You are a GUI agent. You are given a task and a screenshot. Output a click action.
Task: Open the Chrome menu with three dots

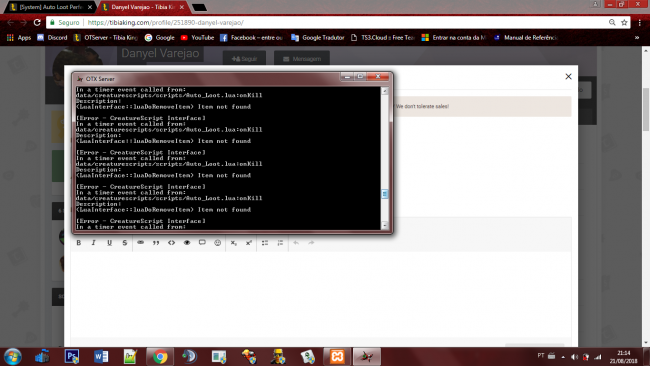[x=640, y=22]
